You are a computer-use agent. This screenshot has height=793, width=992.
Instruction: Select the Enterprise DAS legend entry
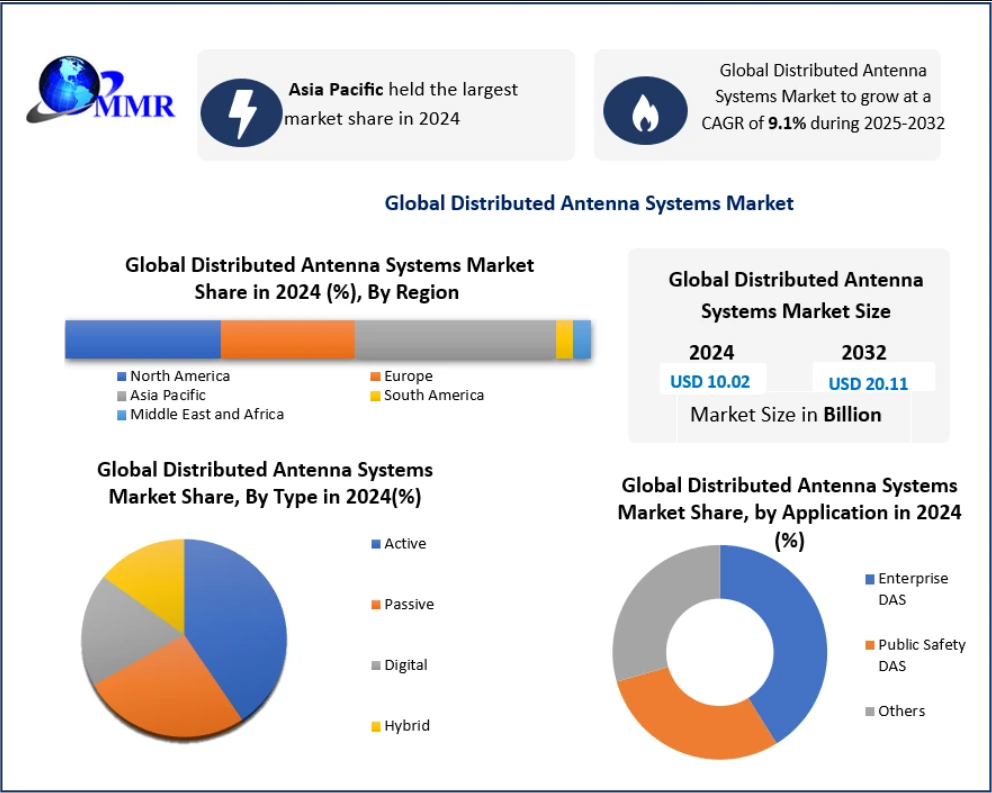point(904,588)
